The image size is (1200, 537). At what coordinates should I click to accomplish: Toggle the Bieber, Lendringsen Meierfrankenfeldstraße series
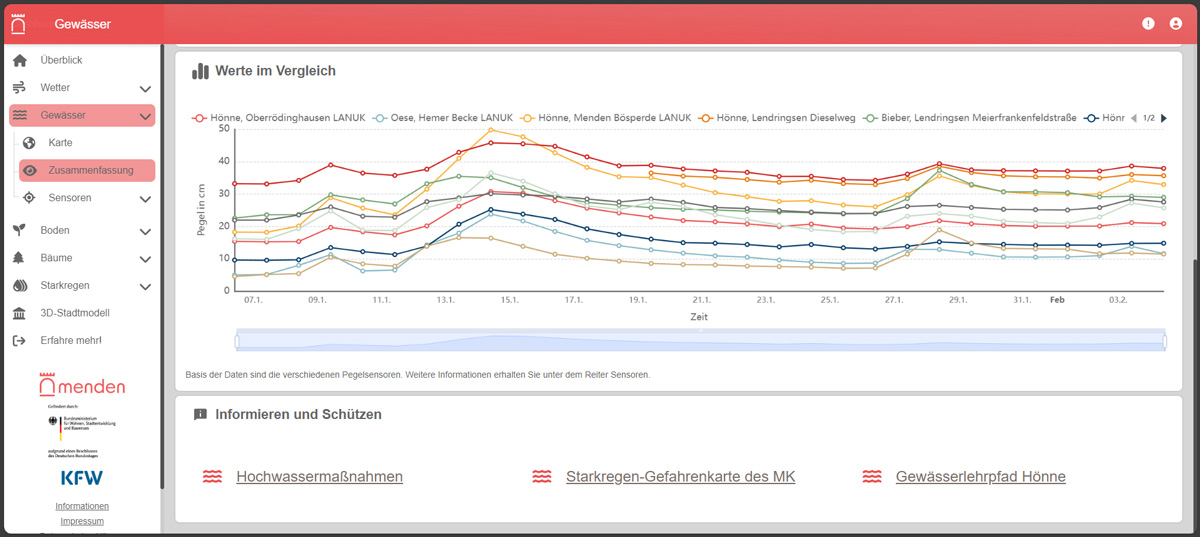coord(969,118)
